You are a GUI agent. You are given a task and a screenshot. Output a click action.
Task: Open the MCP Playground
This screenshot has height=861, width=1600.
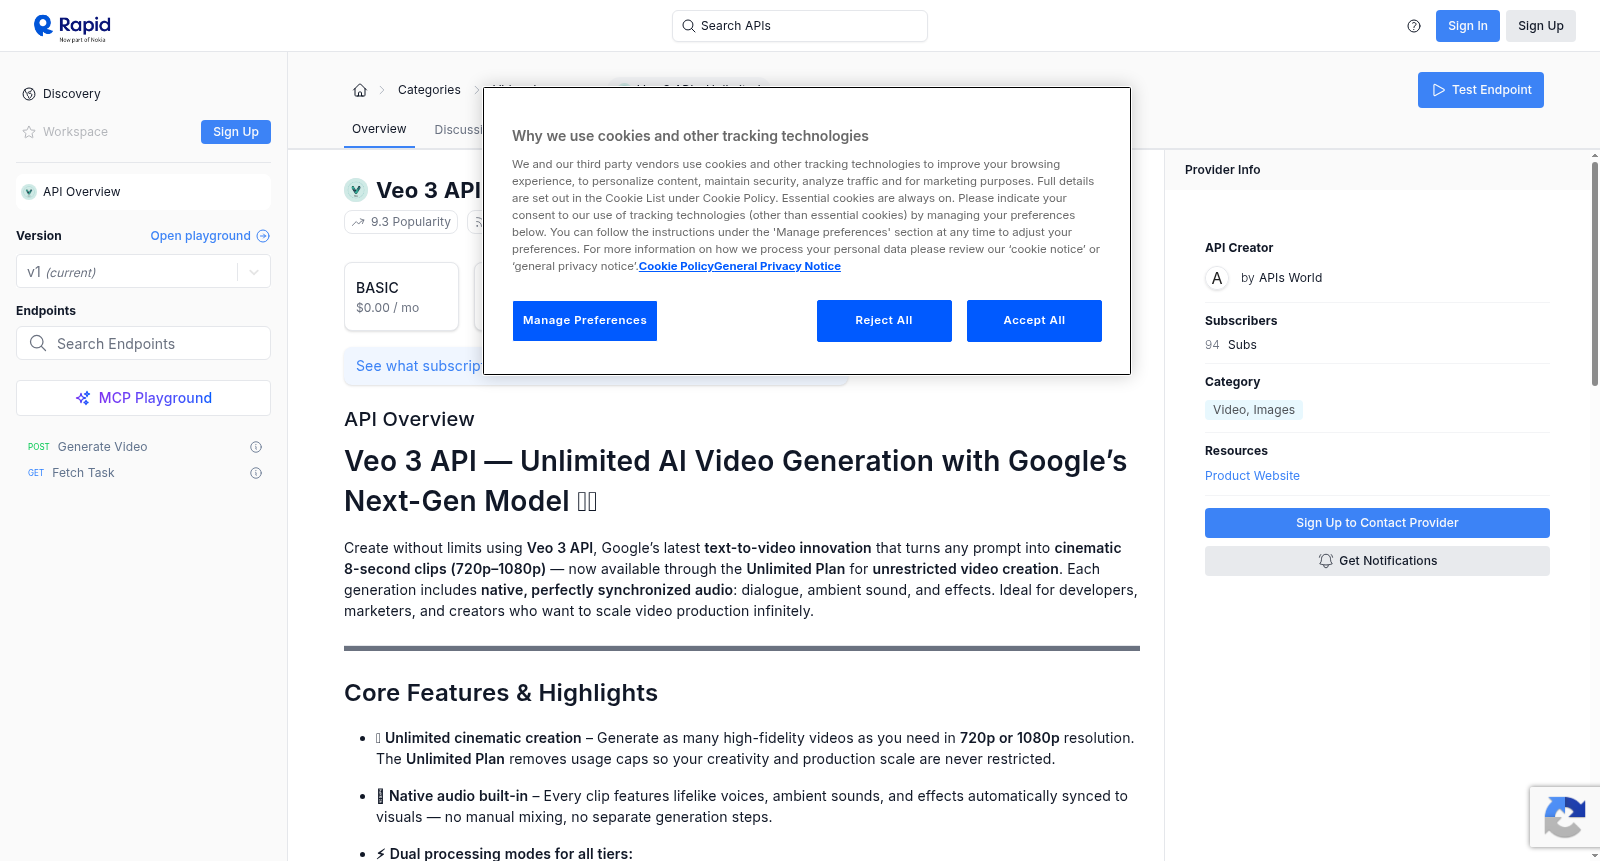click(143, 398)
